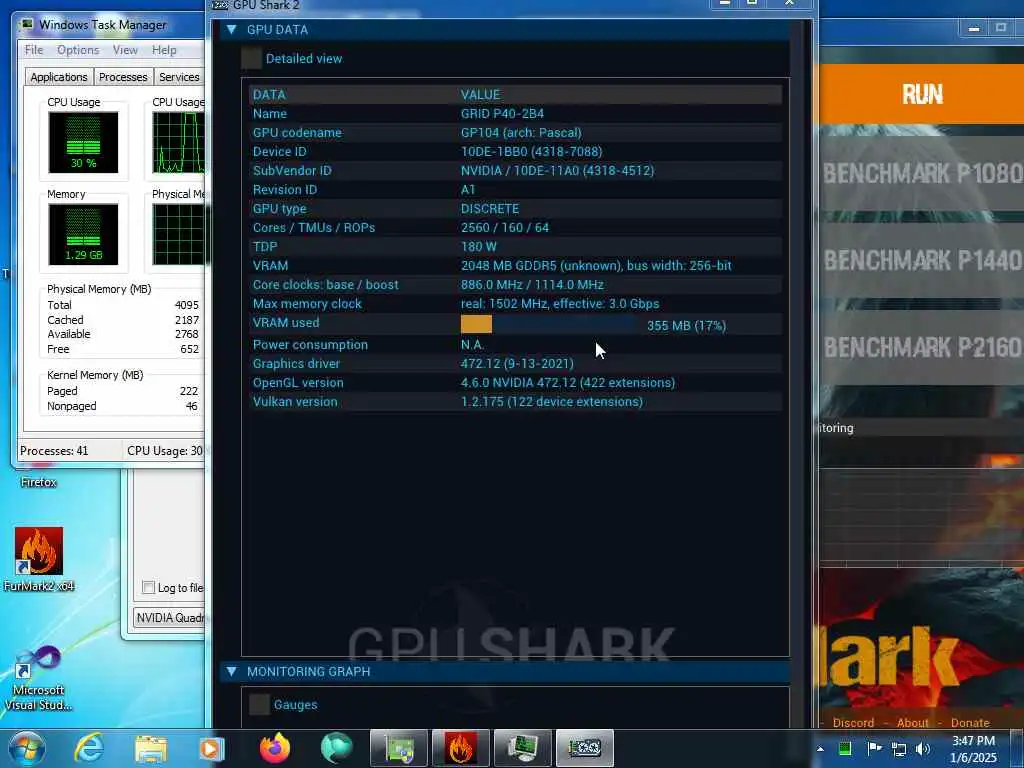The width and height of the screenshot is (1024, 768).
Task: Select the Core clocks 886.0 MHz value
Action: coord(532,285)
